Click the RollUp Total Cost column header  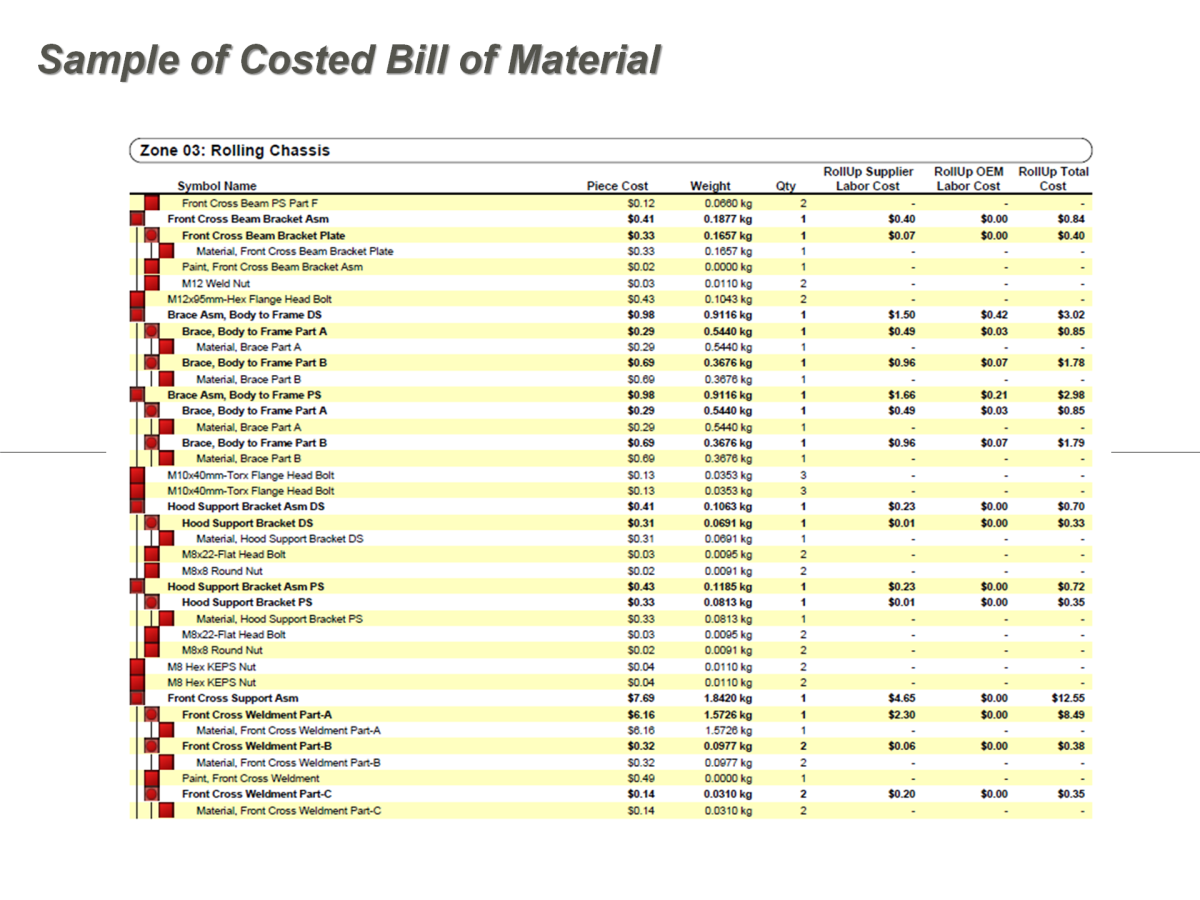pos(1053,179)
